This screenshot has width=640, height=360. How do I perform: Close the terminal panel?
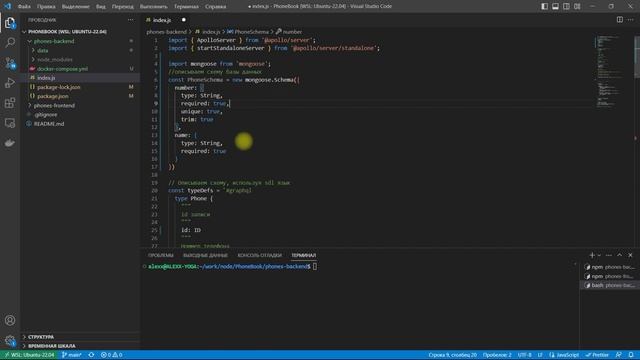click(630, 255)
